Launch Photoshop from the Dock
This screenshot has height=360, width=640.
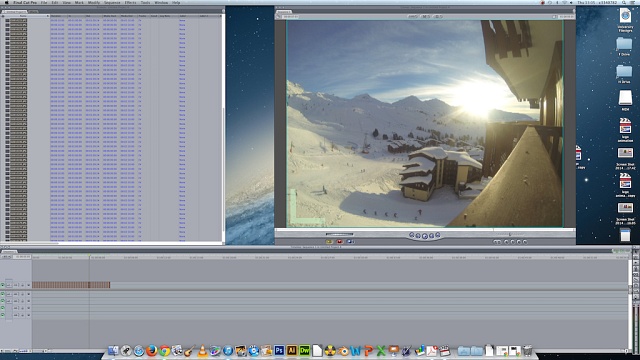click(x=279, y=351)
